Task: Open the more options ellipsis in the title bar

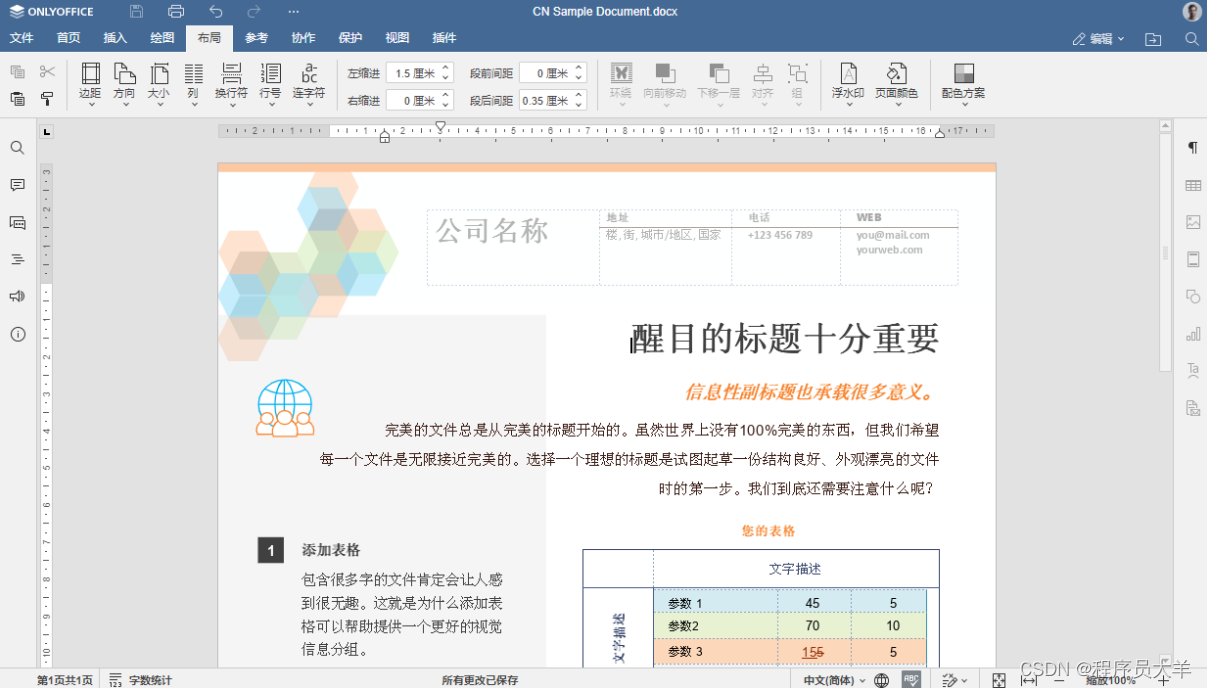Action: [x=293, y=12]
